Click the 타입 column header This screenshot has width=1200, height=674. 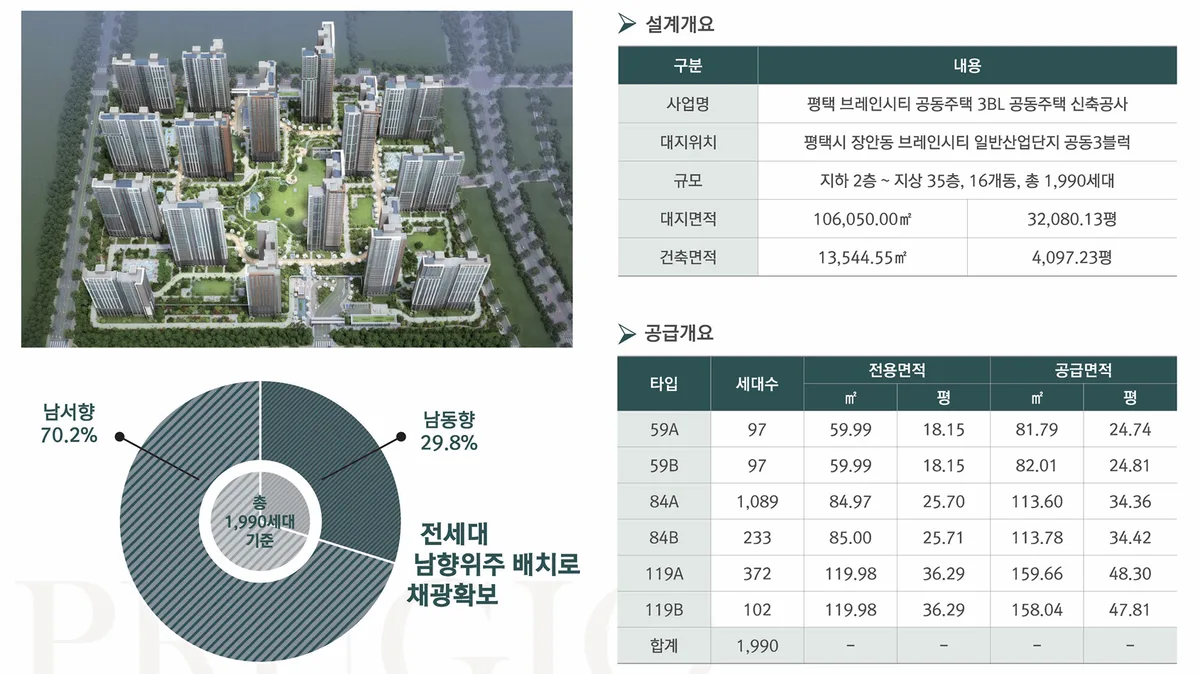[664, 383]
